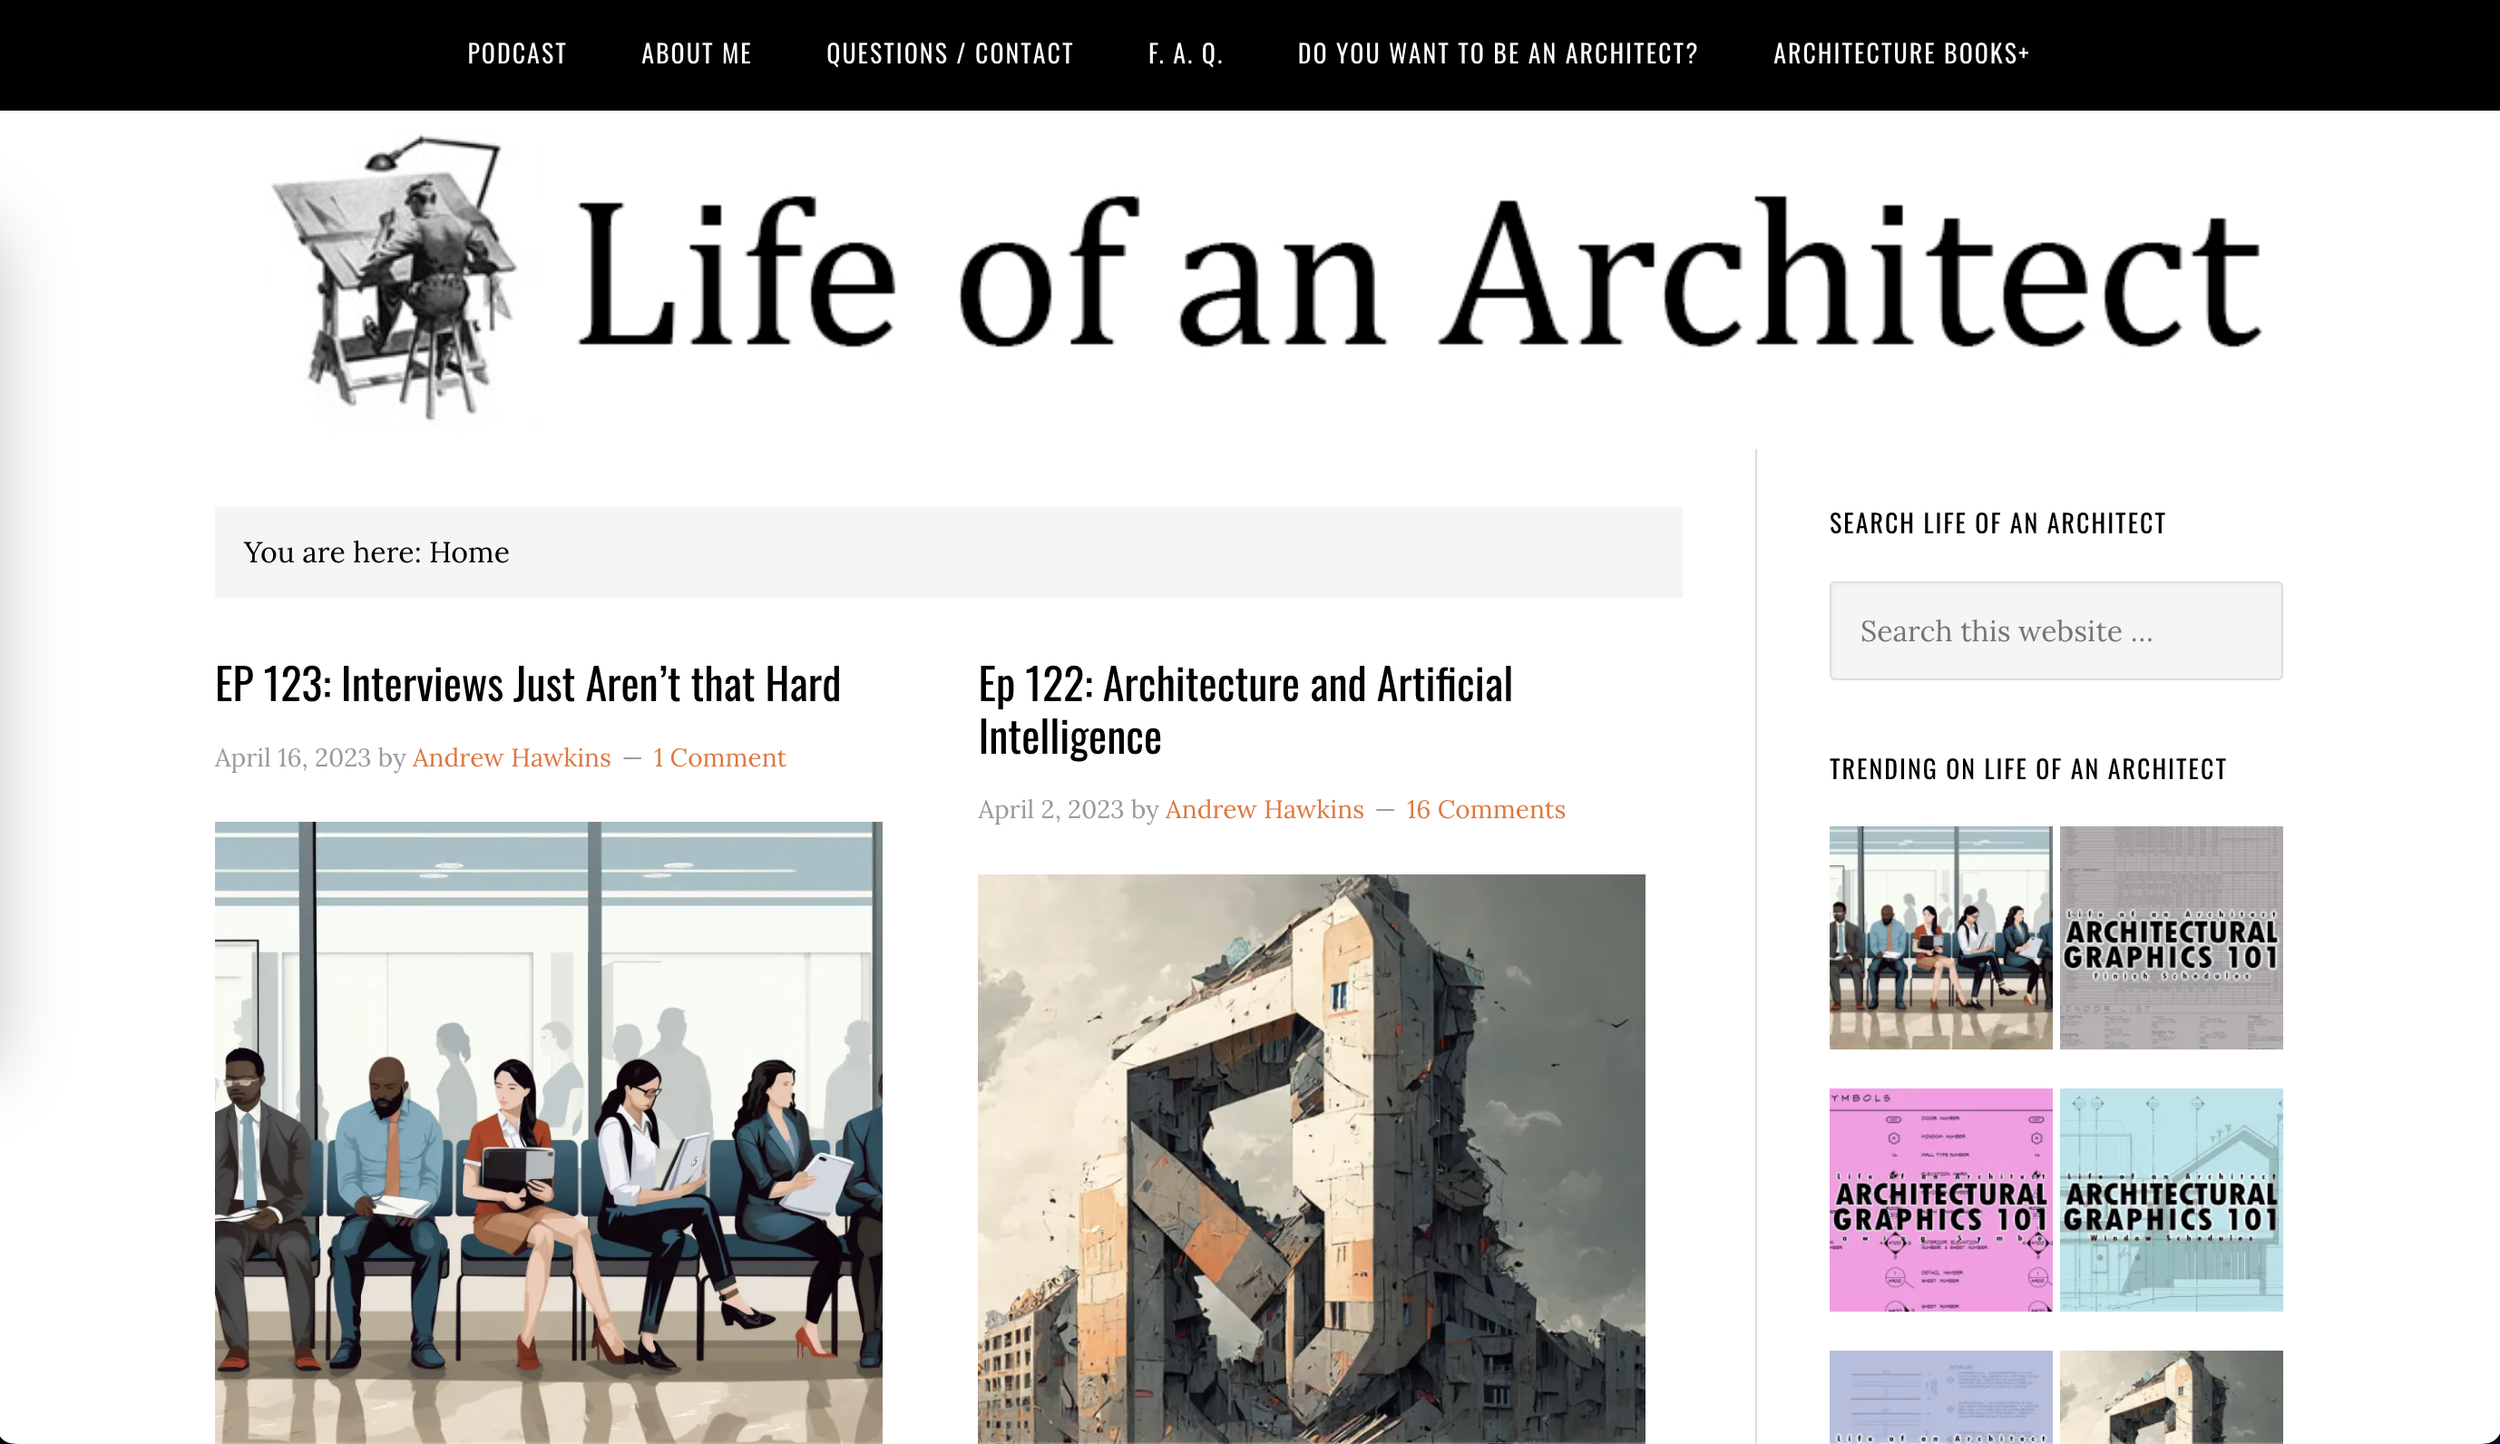Open blue Architectural Graphics 101 Window Schedules thumbnail
Viewport: 2500px width, 1444px height.
[x=2170, y=1199]
